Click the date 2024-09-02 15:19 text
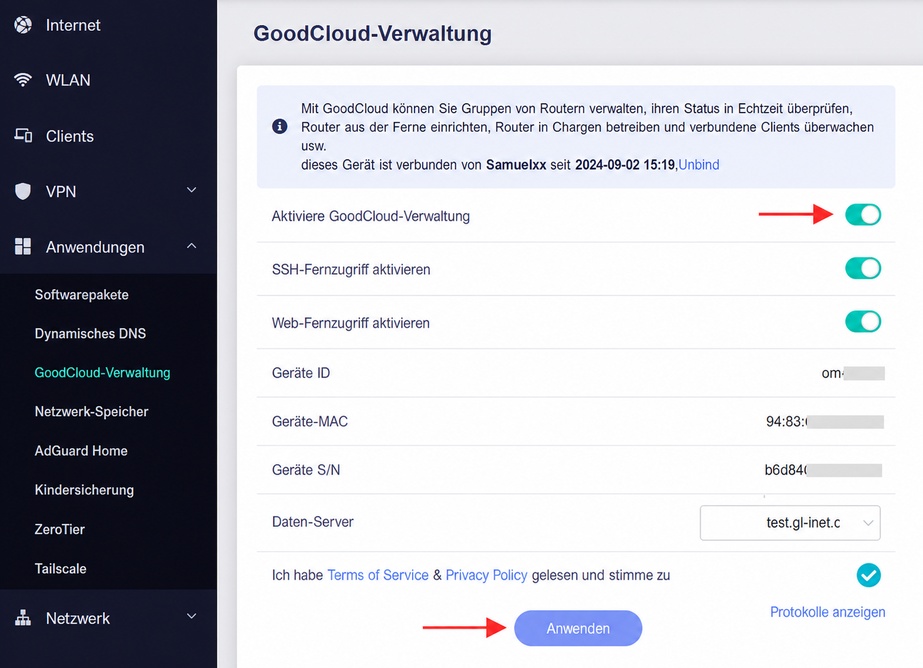923x668 pixels. pos(625,165)
